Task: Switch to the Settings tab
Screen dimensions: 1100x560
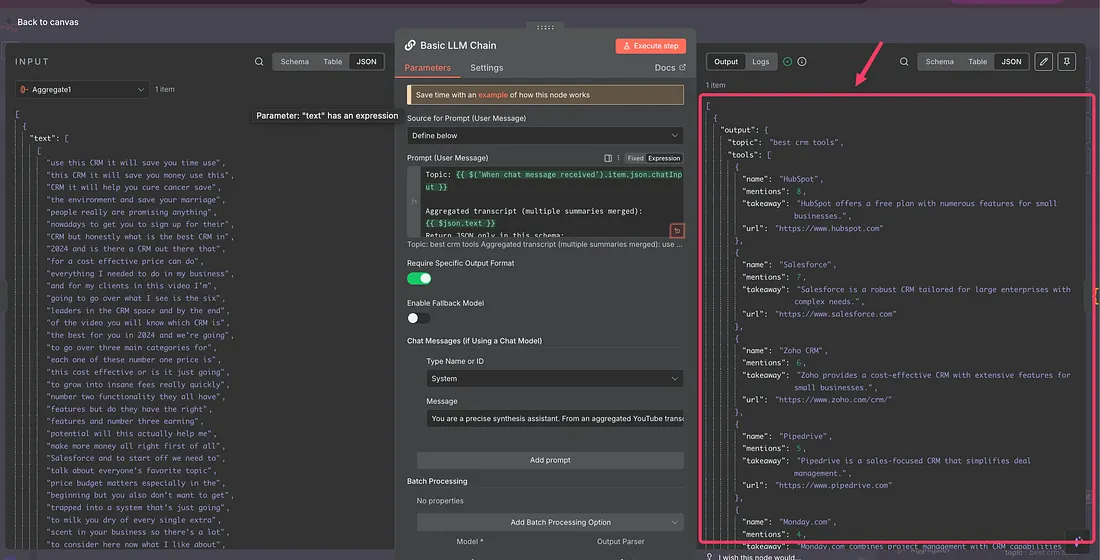Action: point(487,68)
